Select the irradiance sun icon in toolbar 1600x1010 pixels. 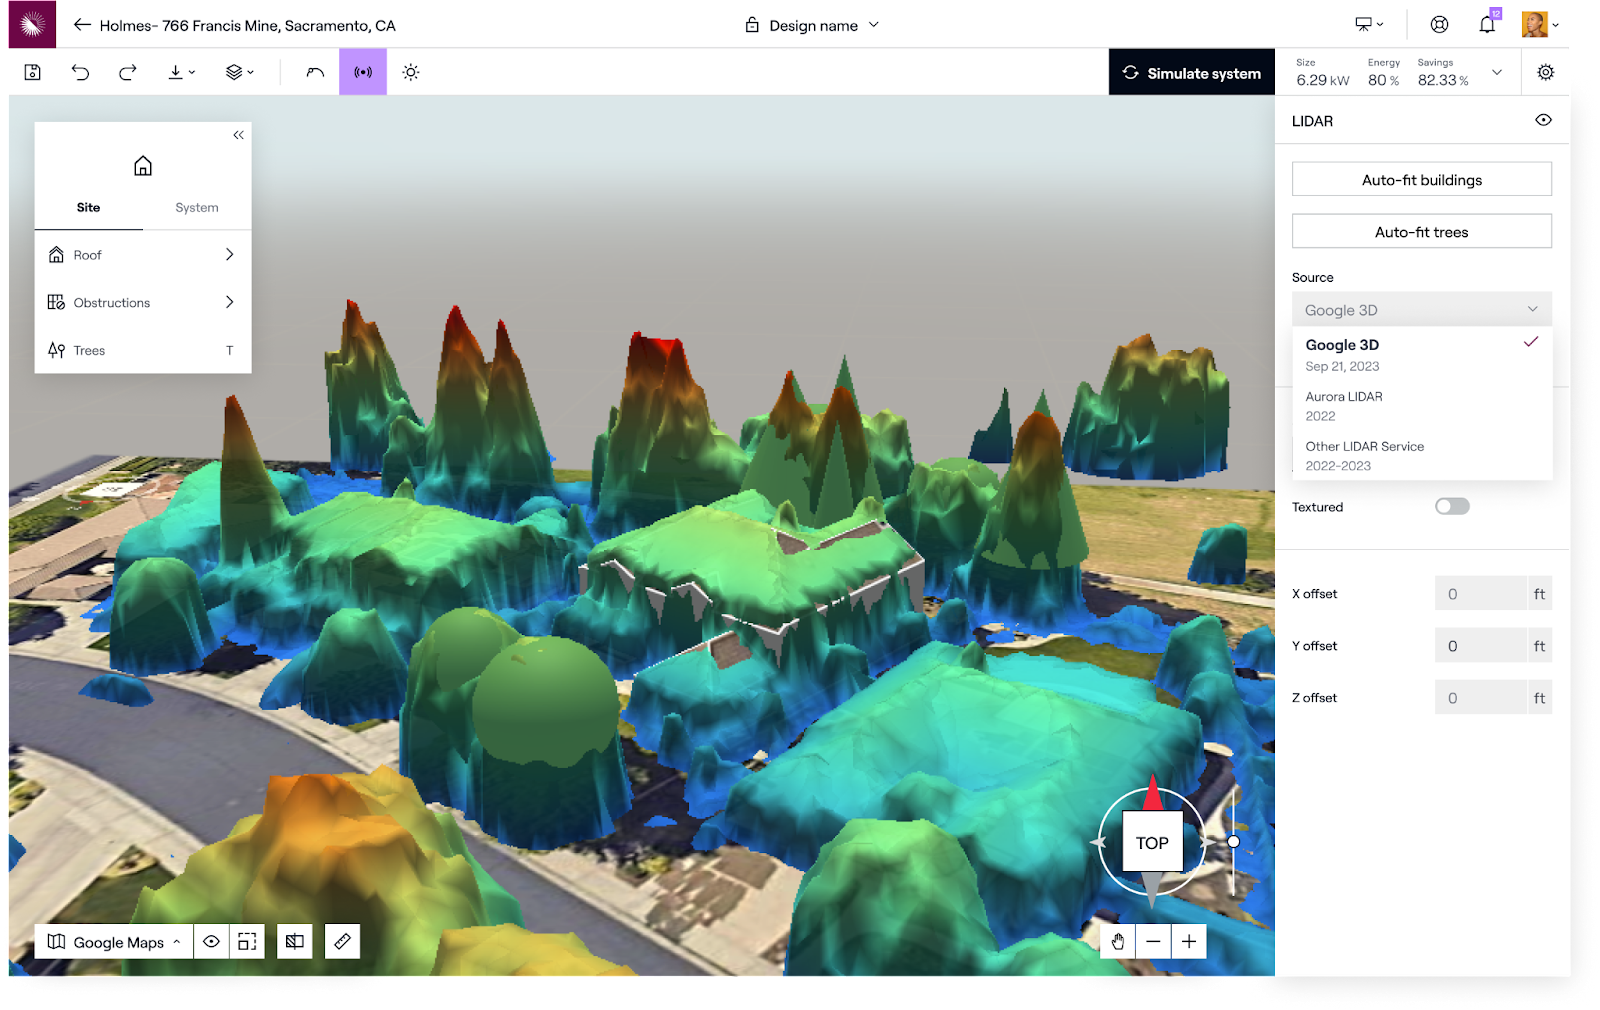pyautogui.click(x=410, y=71)
